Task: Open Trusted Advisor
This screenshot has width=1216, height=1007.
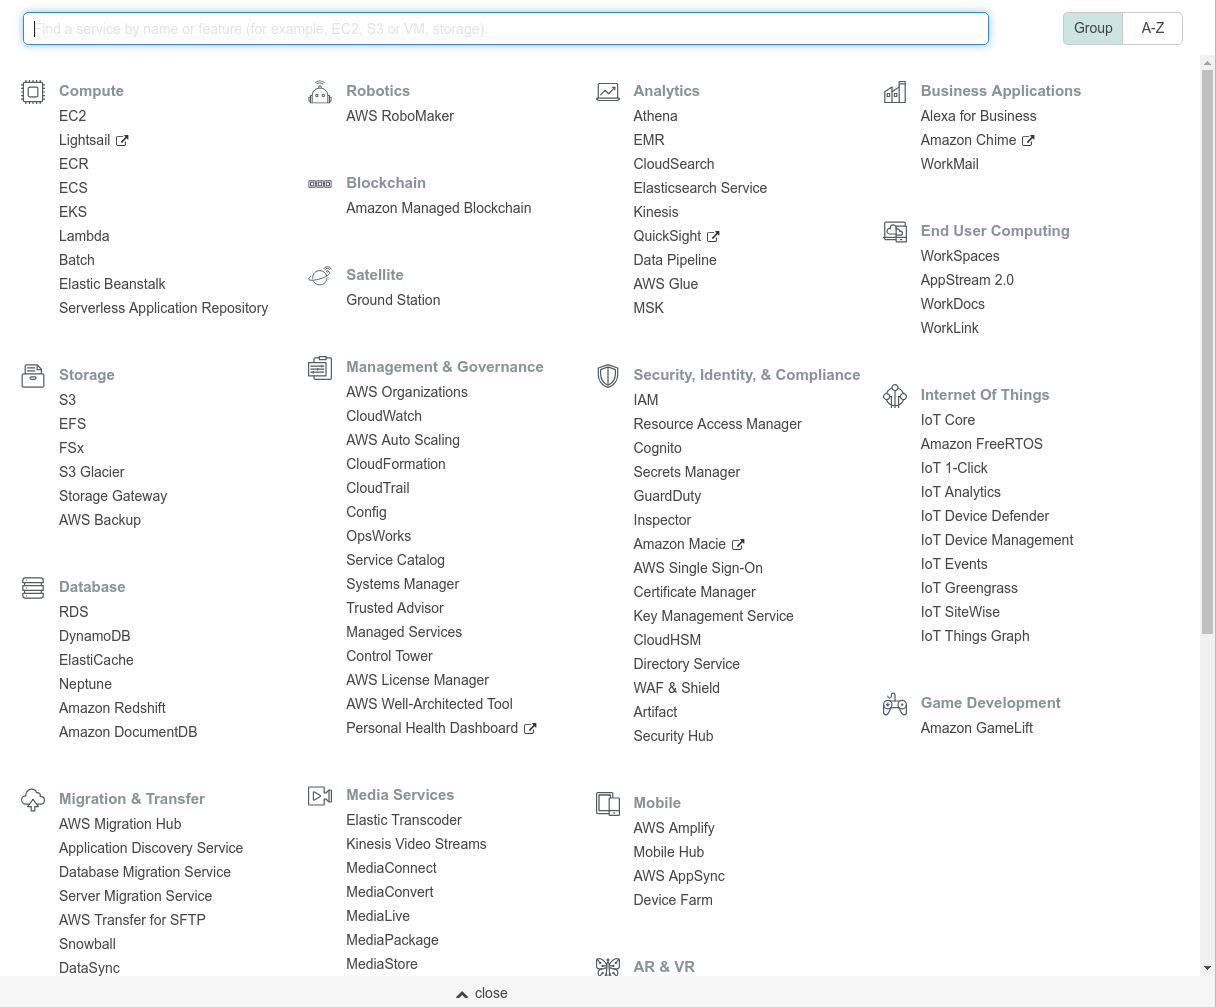Action: tap(395, 608)
